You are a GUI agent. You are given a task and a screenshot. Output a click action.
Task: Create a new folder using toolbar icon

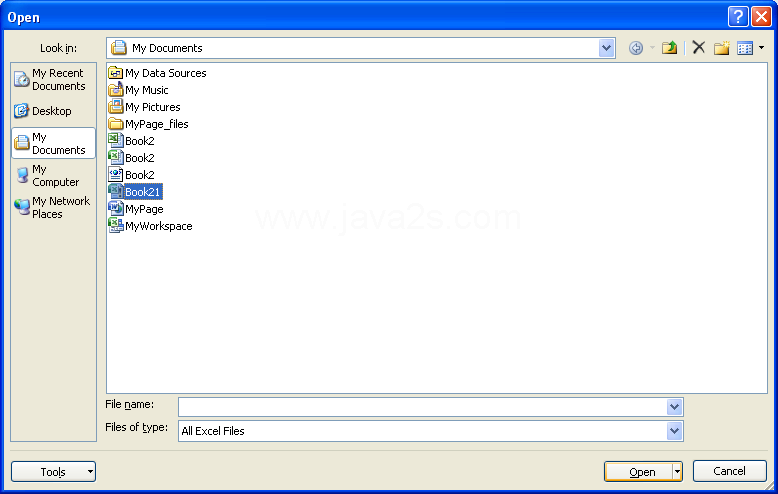click(x=721, y=48)
